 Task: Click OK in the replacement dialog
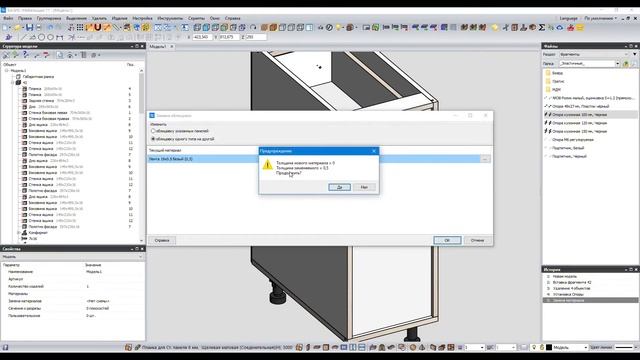447,240
